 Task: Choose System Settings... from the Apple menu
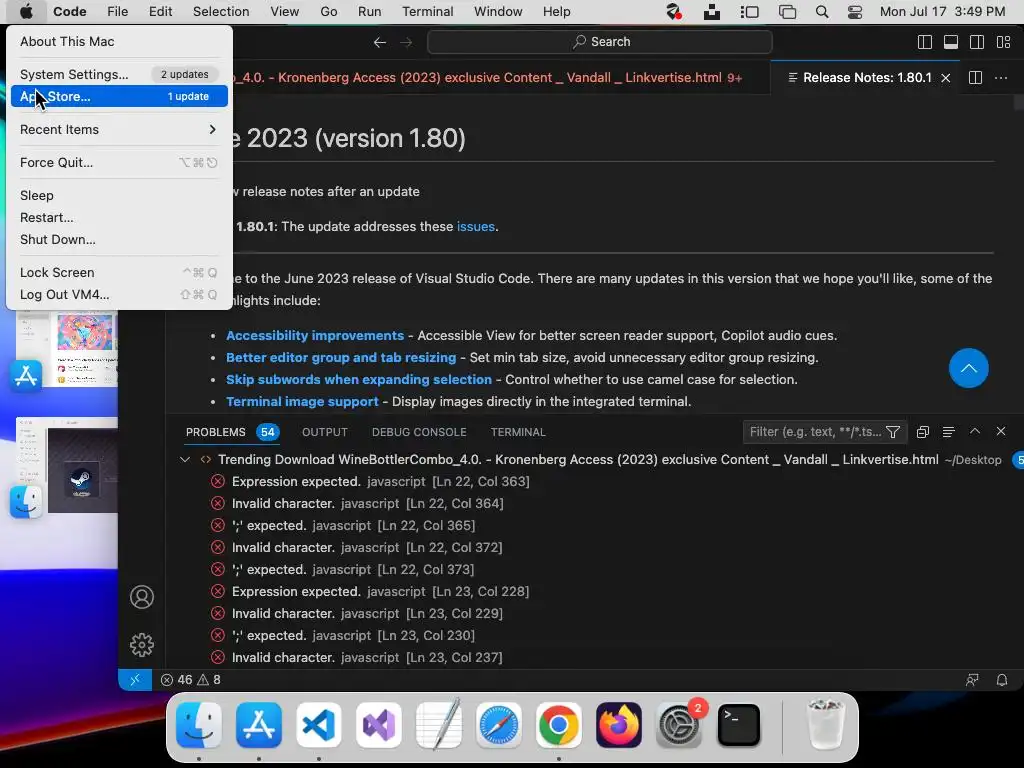(119, 74)
